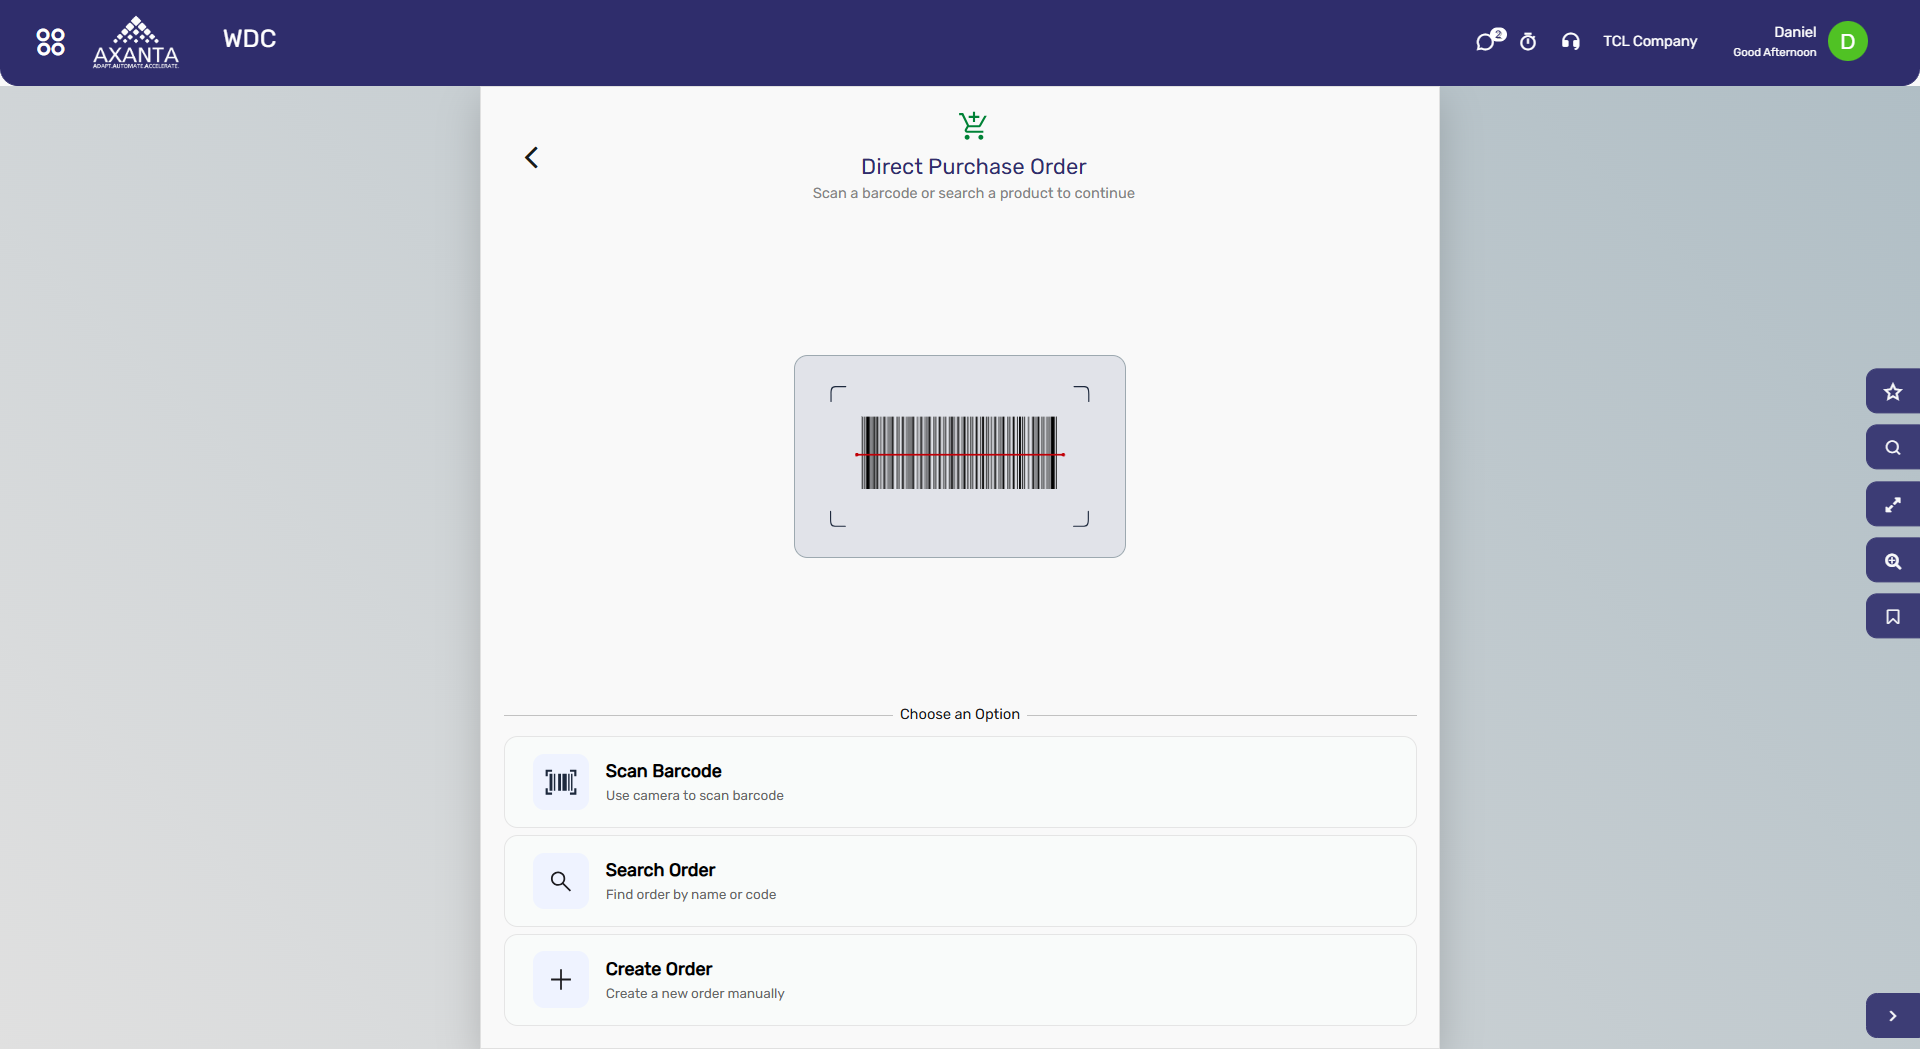
Task: Click the WDC module title
Action: (x=249, y=39)
